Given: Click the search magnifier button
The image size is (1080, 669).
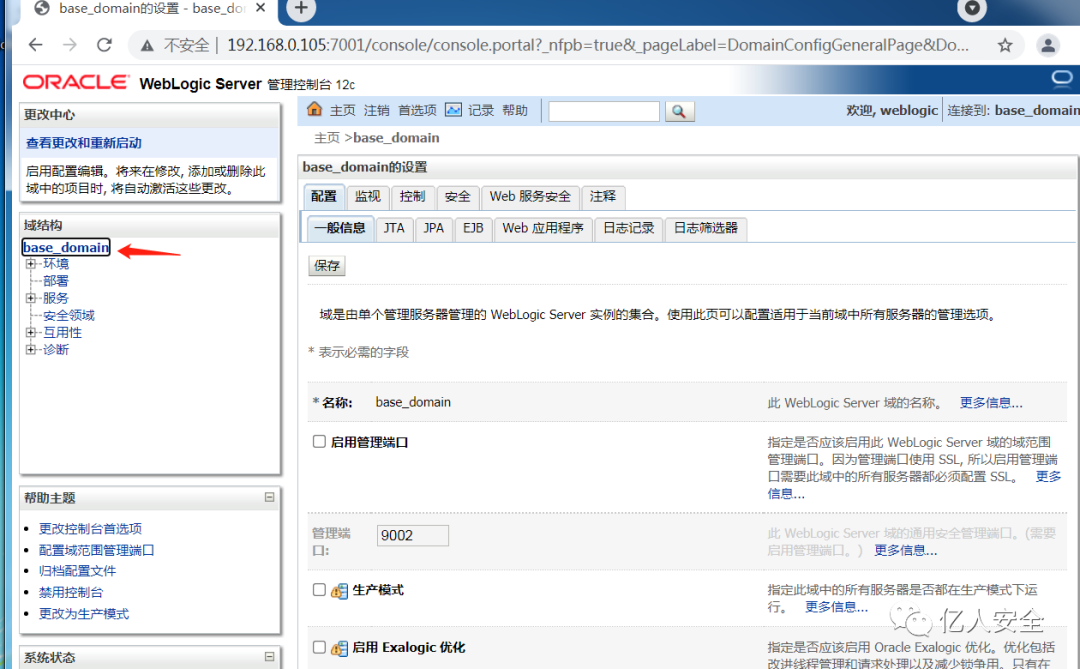Looking at the screenshot, I should [679, 111].
